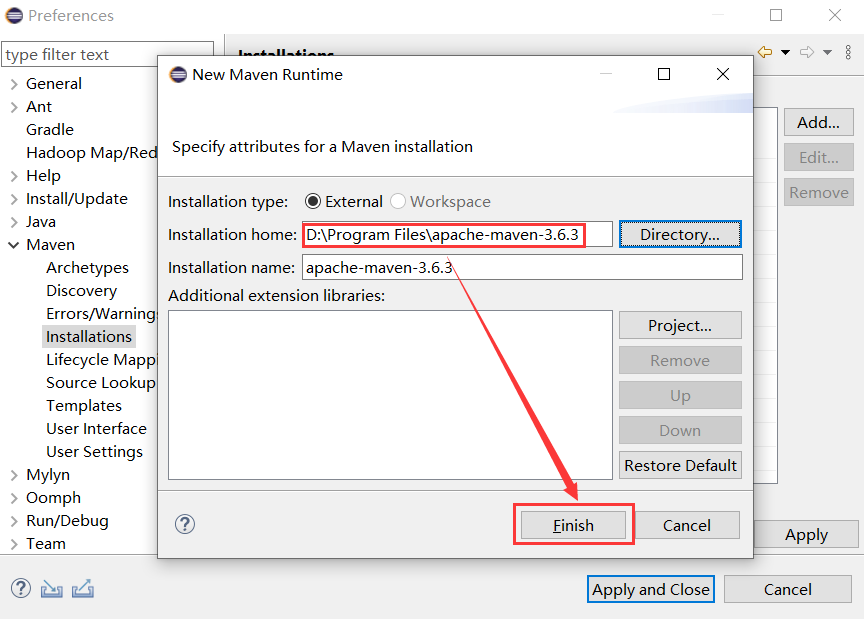Click the import preferences icon

pyautogui.click(x=51, y=589)
